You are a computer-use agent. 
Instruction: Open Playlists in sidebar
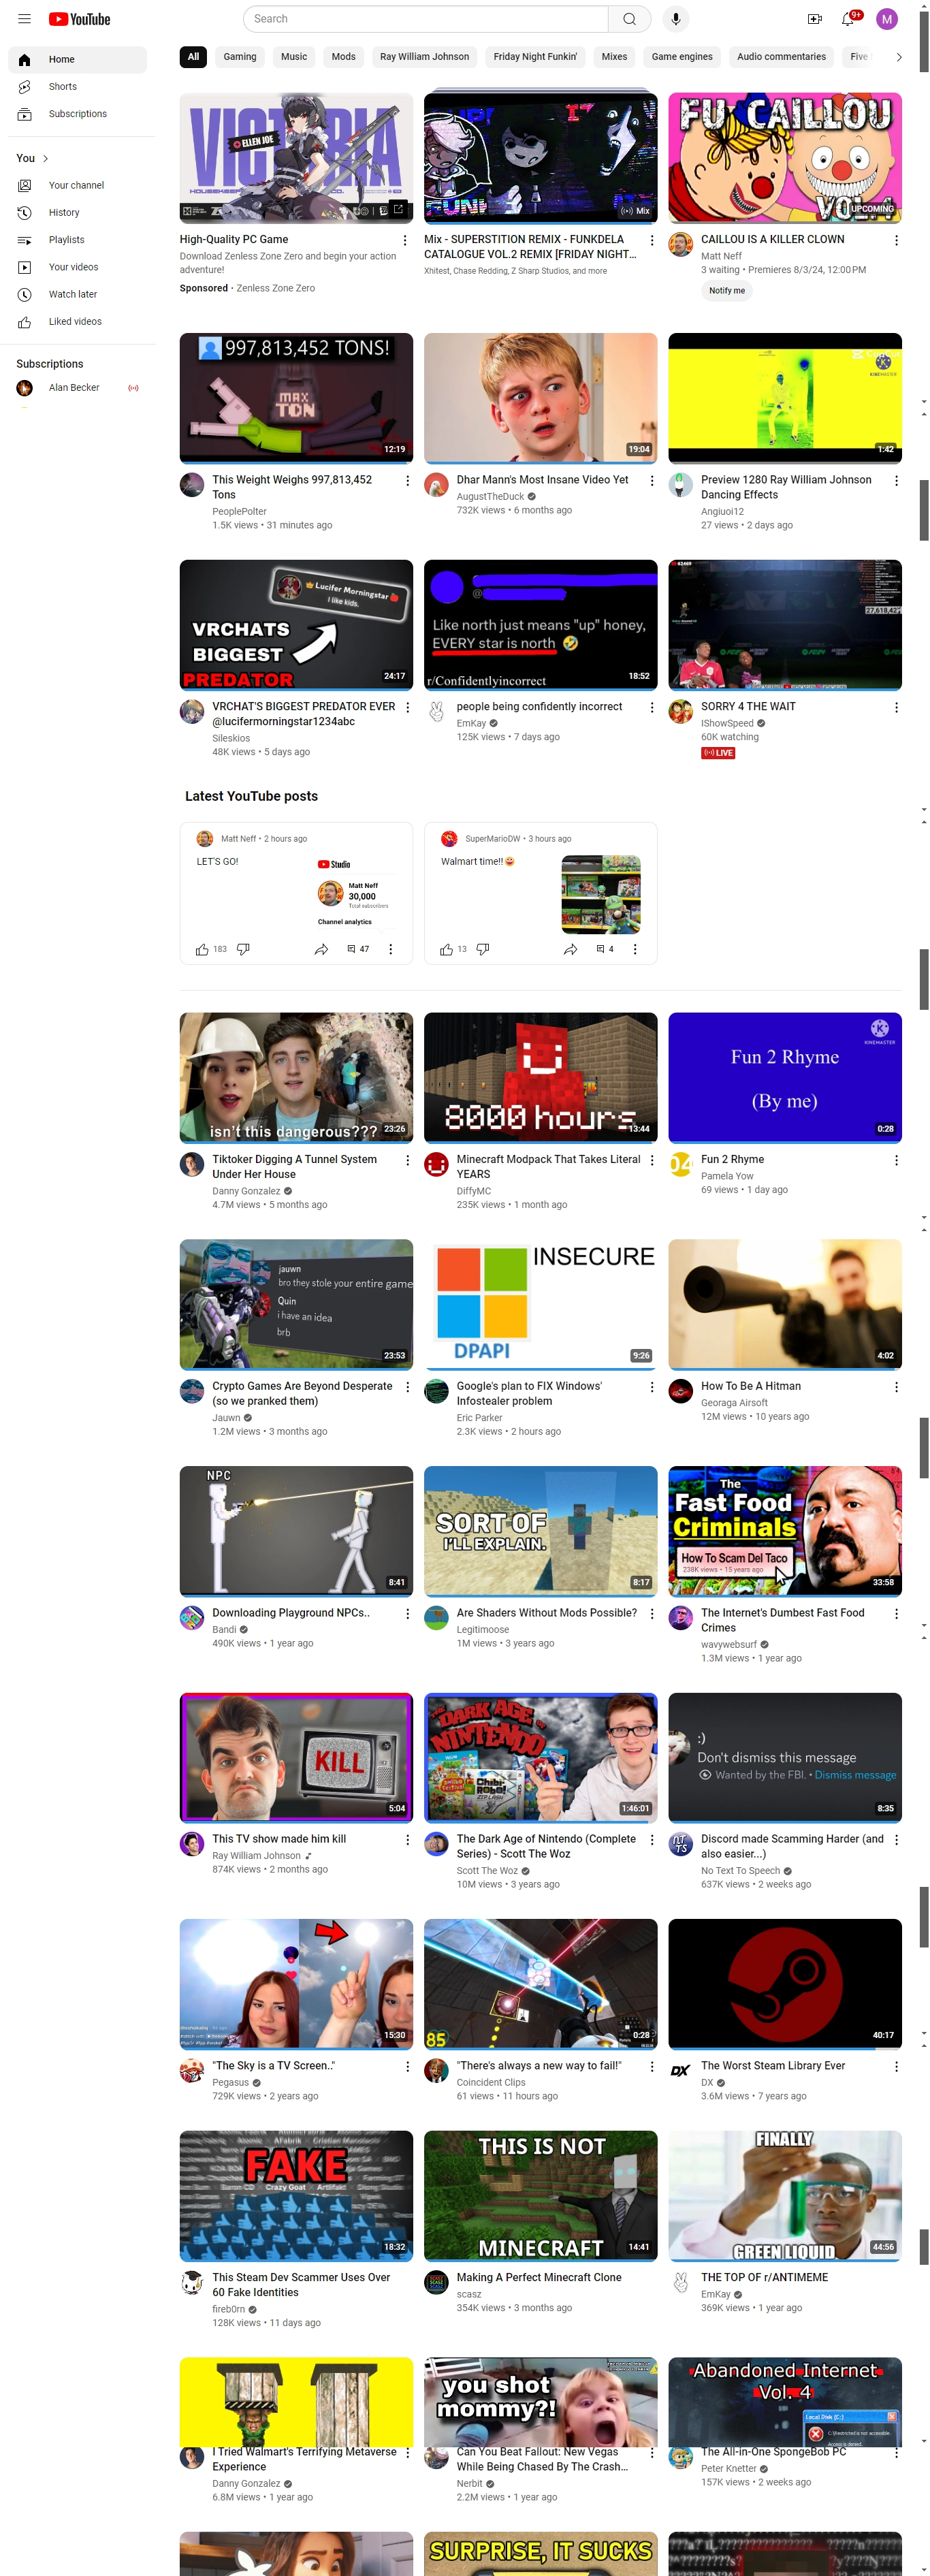point(77,240)
